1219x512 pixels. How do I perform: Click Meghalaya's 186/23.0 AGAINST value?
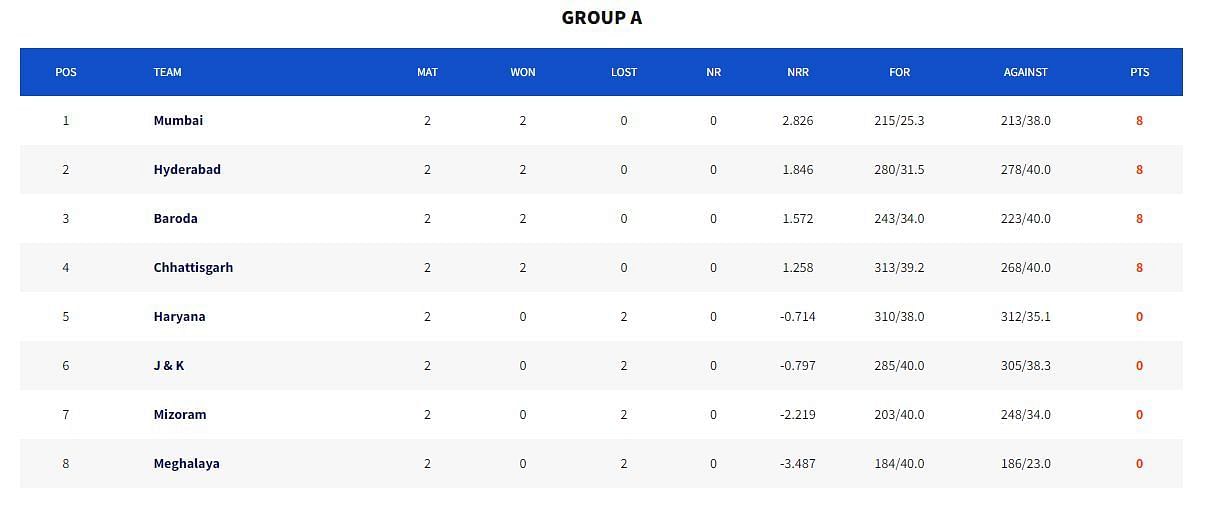[x=1025, y=463]
